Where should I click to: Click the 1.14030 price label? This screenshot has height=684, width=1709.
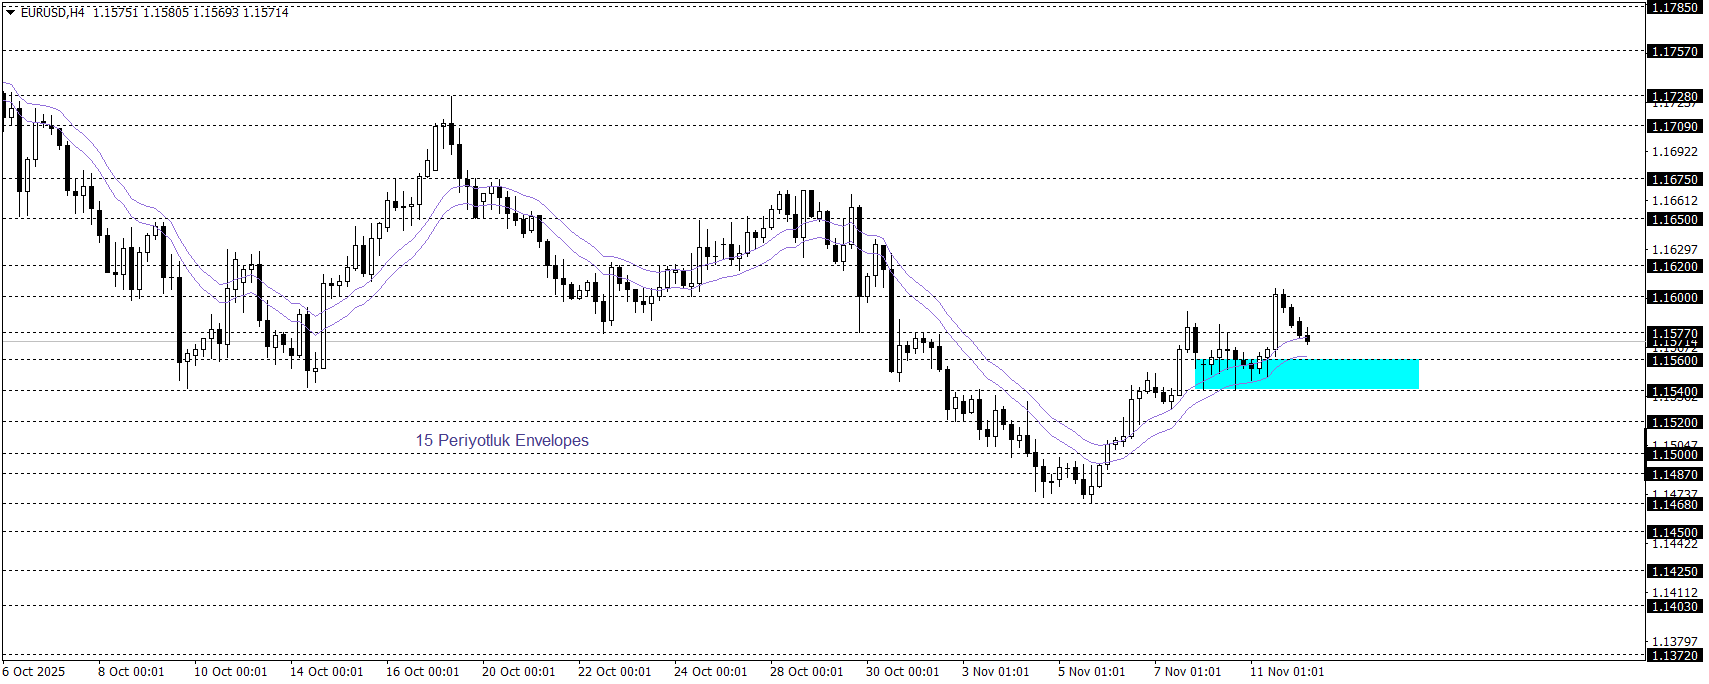pos(1674,606)
